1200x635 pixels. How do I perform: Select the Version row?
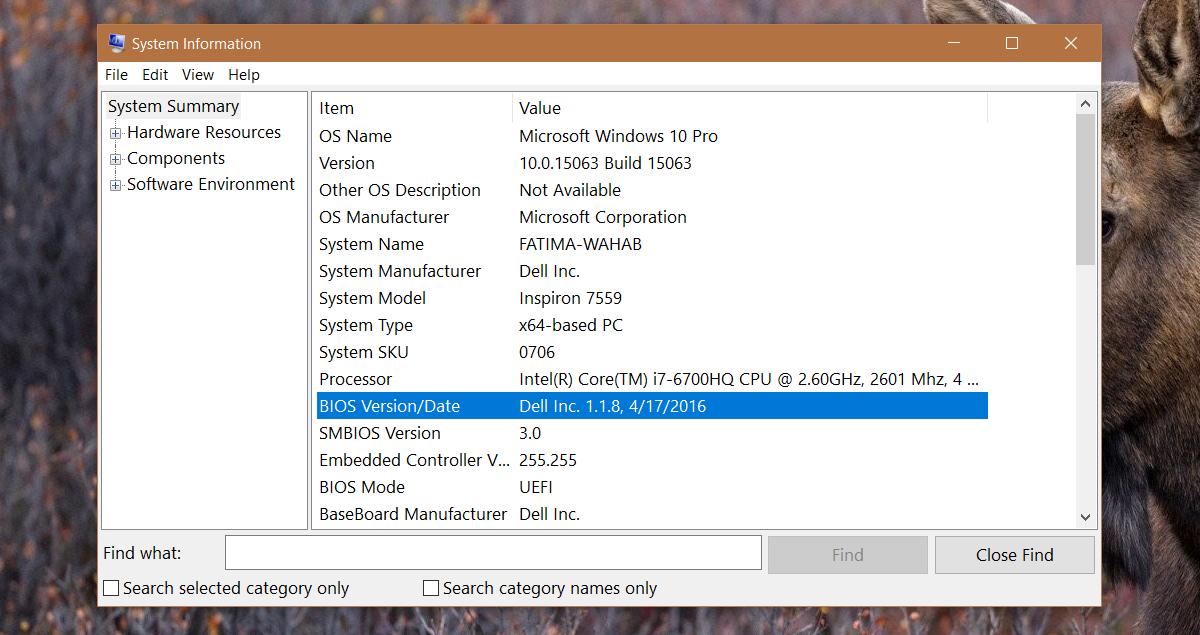click(x=651, y=163)
